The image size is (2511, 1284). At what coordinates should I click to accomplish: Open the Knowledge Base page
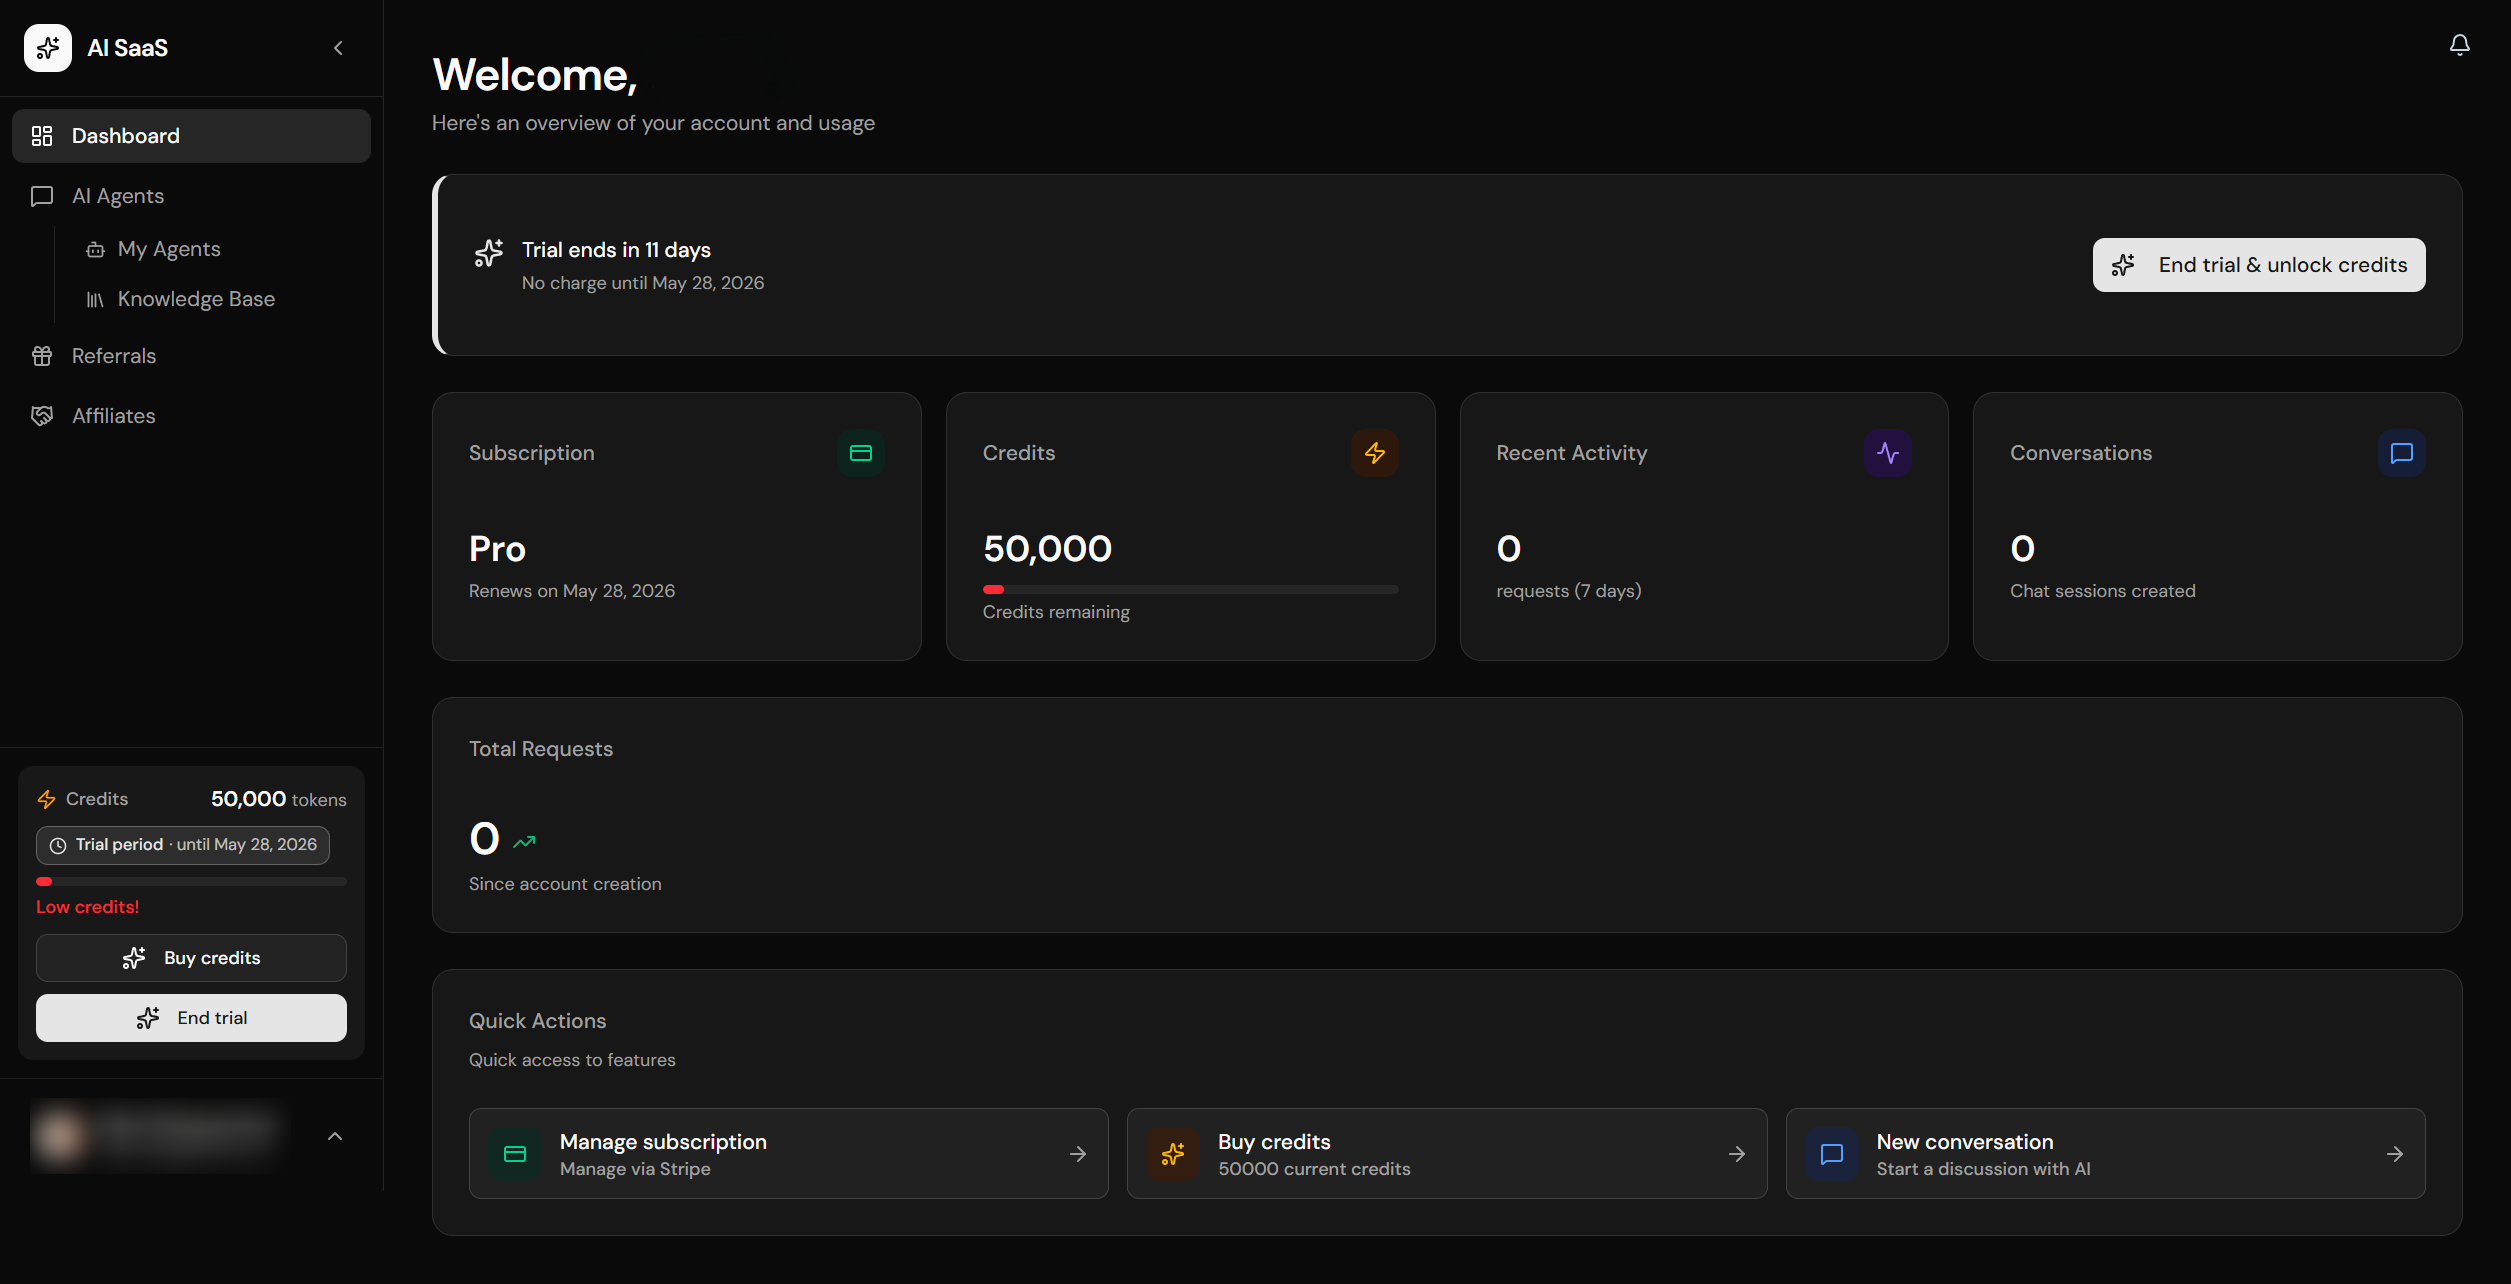(x=196, y=299)
